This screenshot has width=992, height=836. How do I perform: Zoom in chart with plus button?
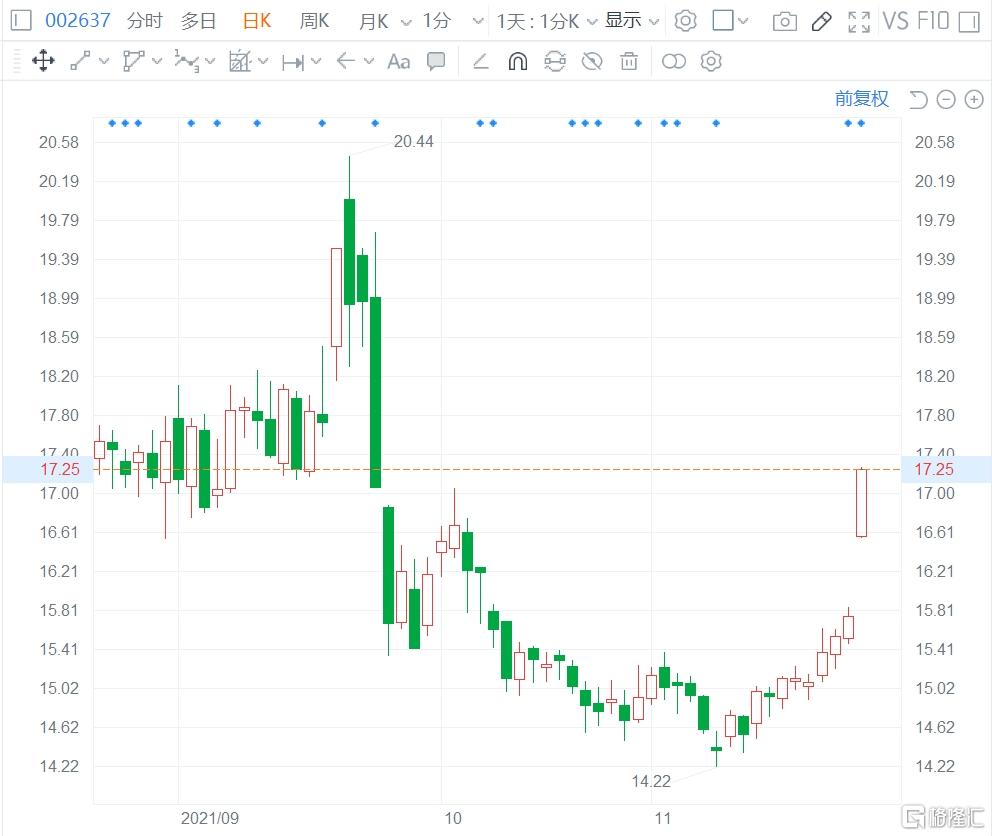pos(974,99)
